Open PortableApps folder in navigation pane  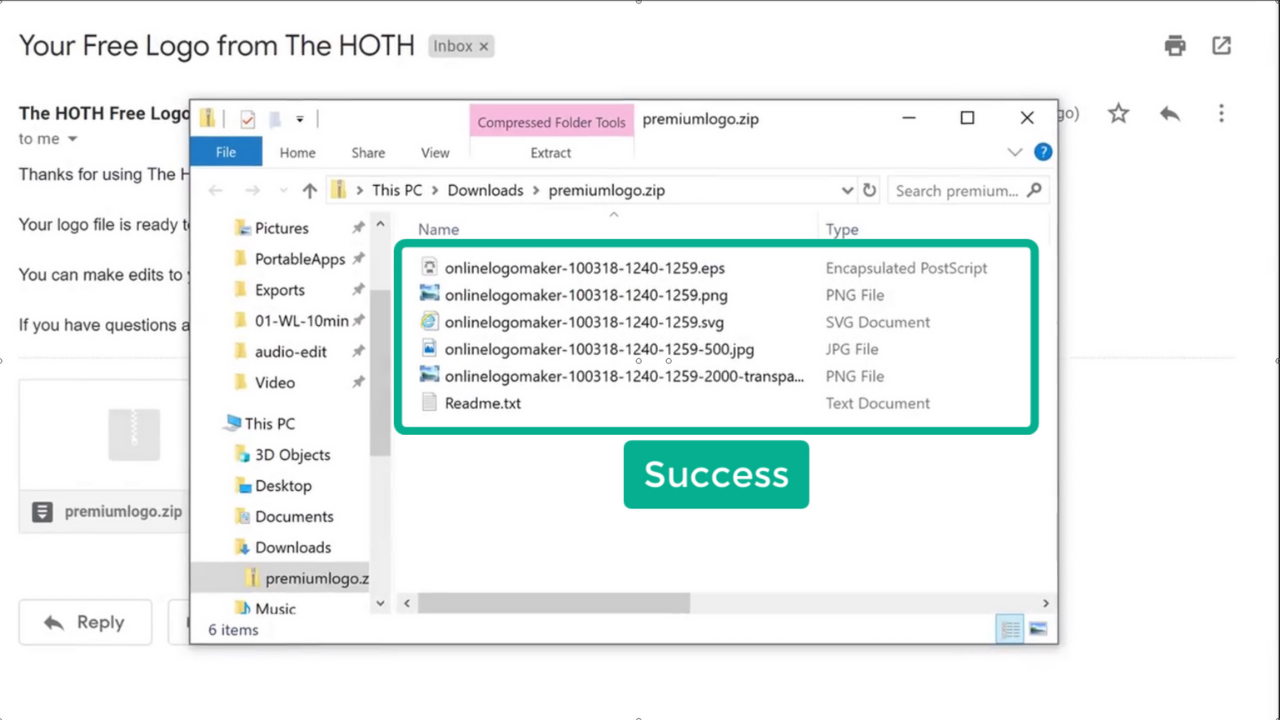pos(300,259)
